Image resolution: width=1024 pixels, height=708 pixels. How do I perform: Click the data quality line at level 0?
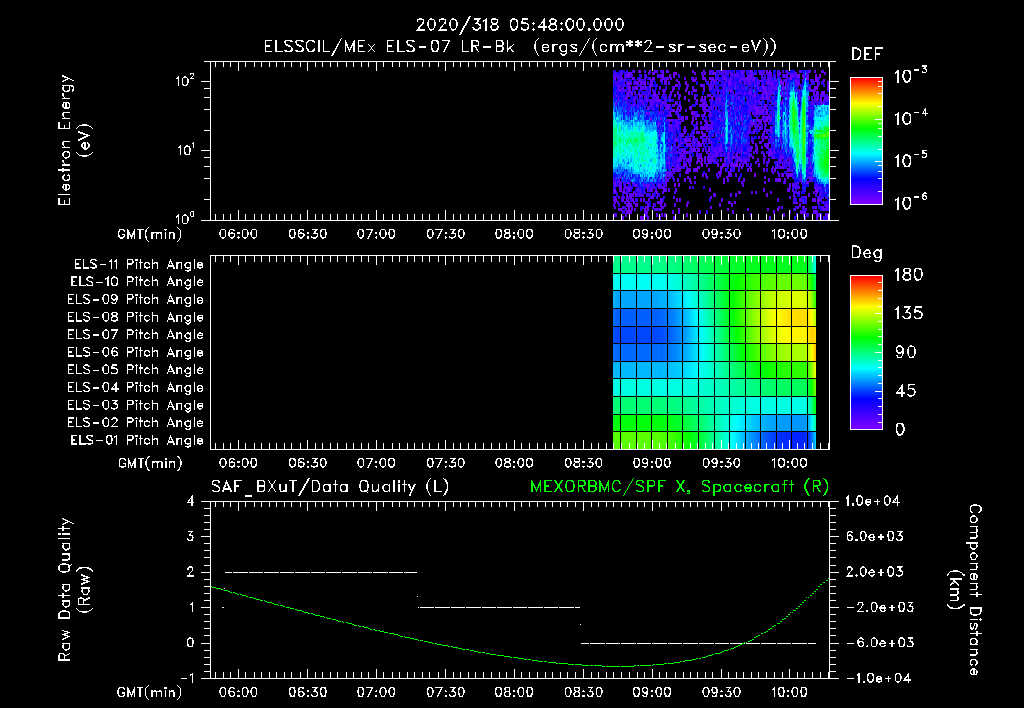coord(698,643)
